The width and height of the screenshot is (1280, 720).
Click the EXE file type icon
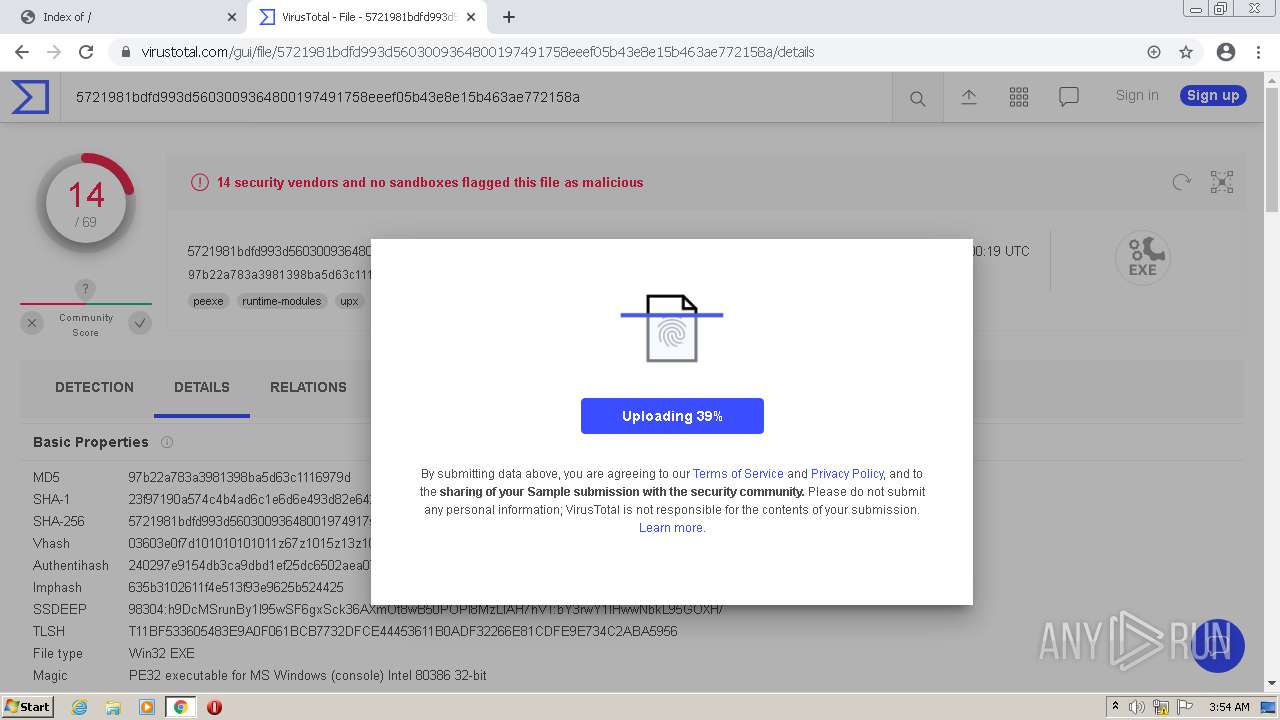[x=1143, y=258]
